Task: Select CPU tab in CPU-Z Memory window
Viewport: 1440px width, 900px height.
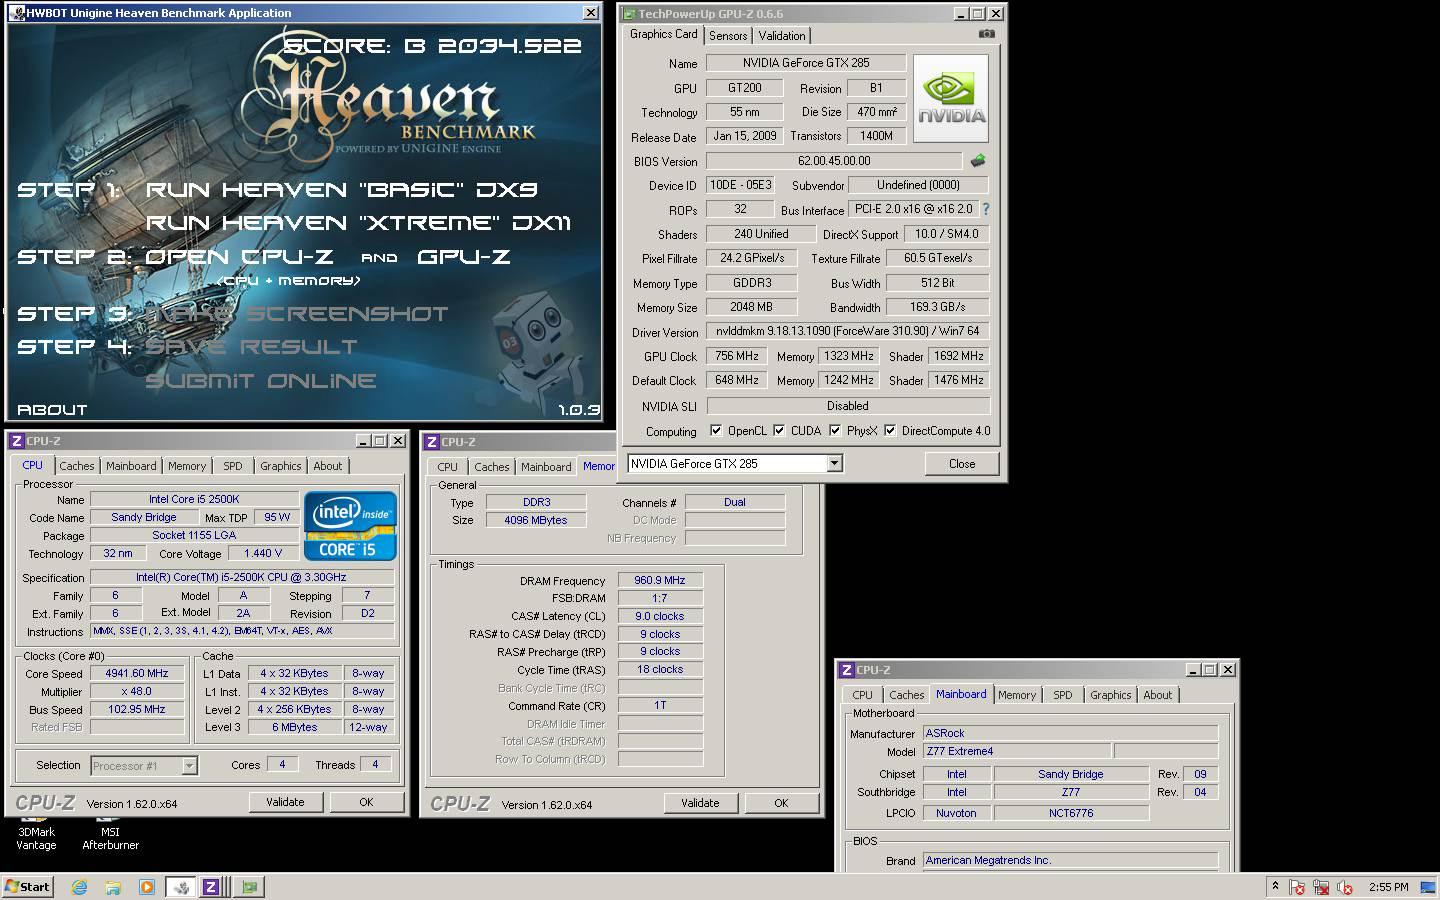Action: pos(447,467)
